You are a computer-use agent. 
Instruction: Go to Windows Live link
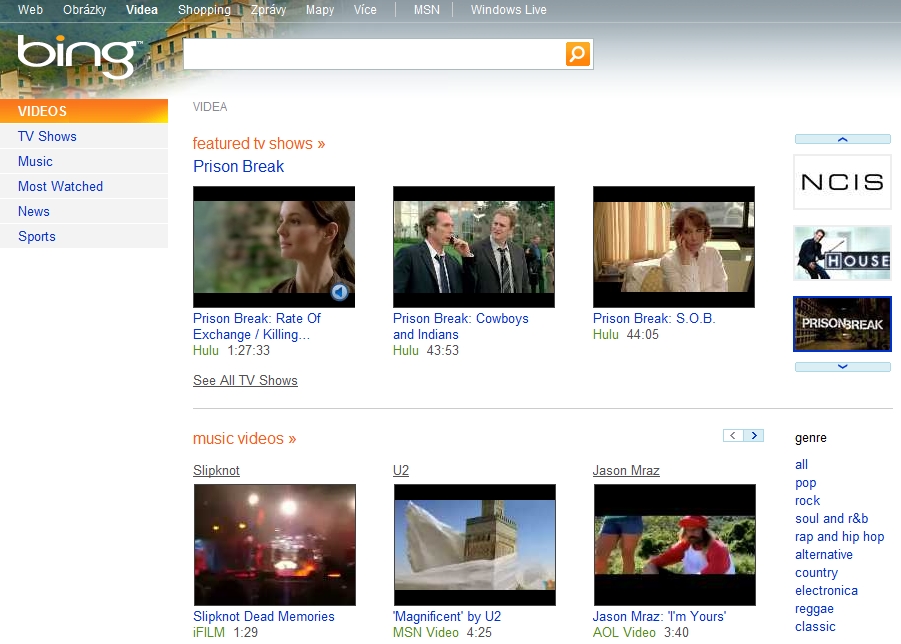click(509, 10)
